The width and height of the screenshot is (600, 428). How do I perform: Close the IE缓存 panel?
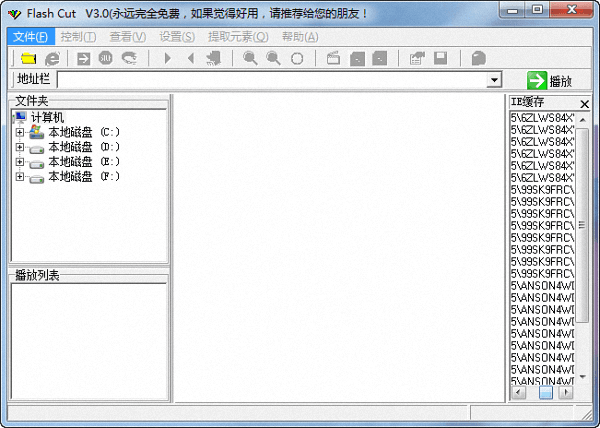tap(584, 104)
